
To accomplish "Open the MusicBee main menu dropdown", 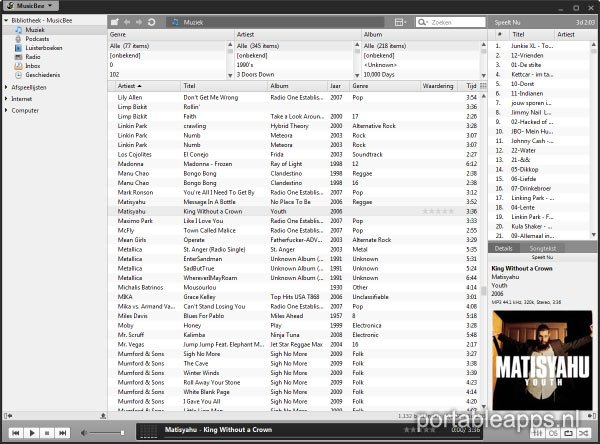I will (x=28, y=6).
